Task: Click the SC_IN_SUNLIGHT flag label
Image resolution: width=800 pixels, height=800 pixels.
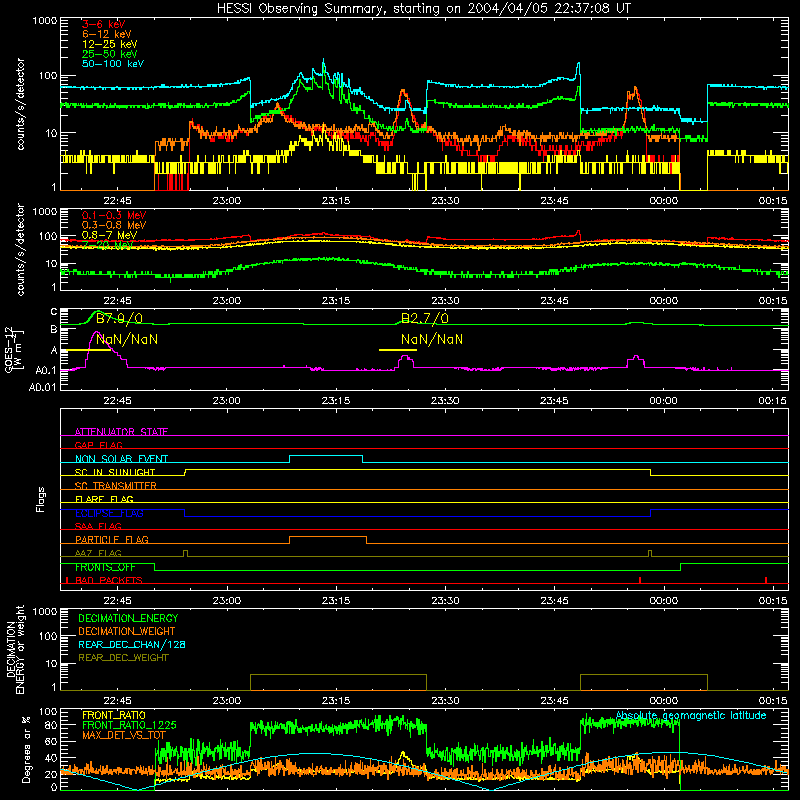Action: [115, 472]
